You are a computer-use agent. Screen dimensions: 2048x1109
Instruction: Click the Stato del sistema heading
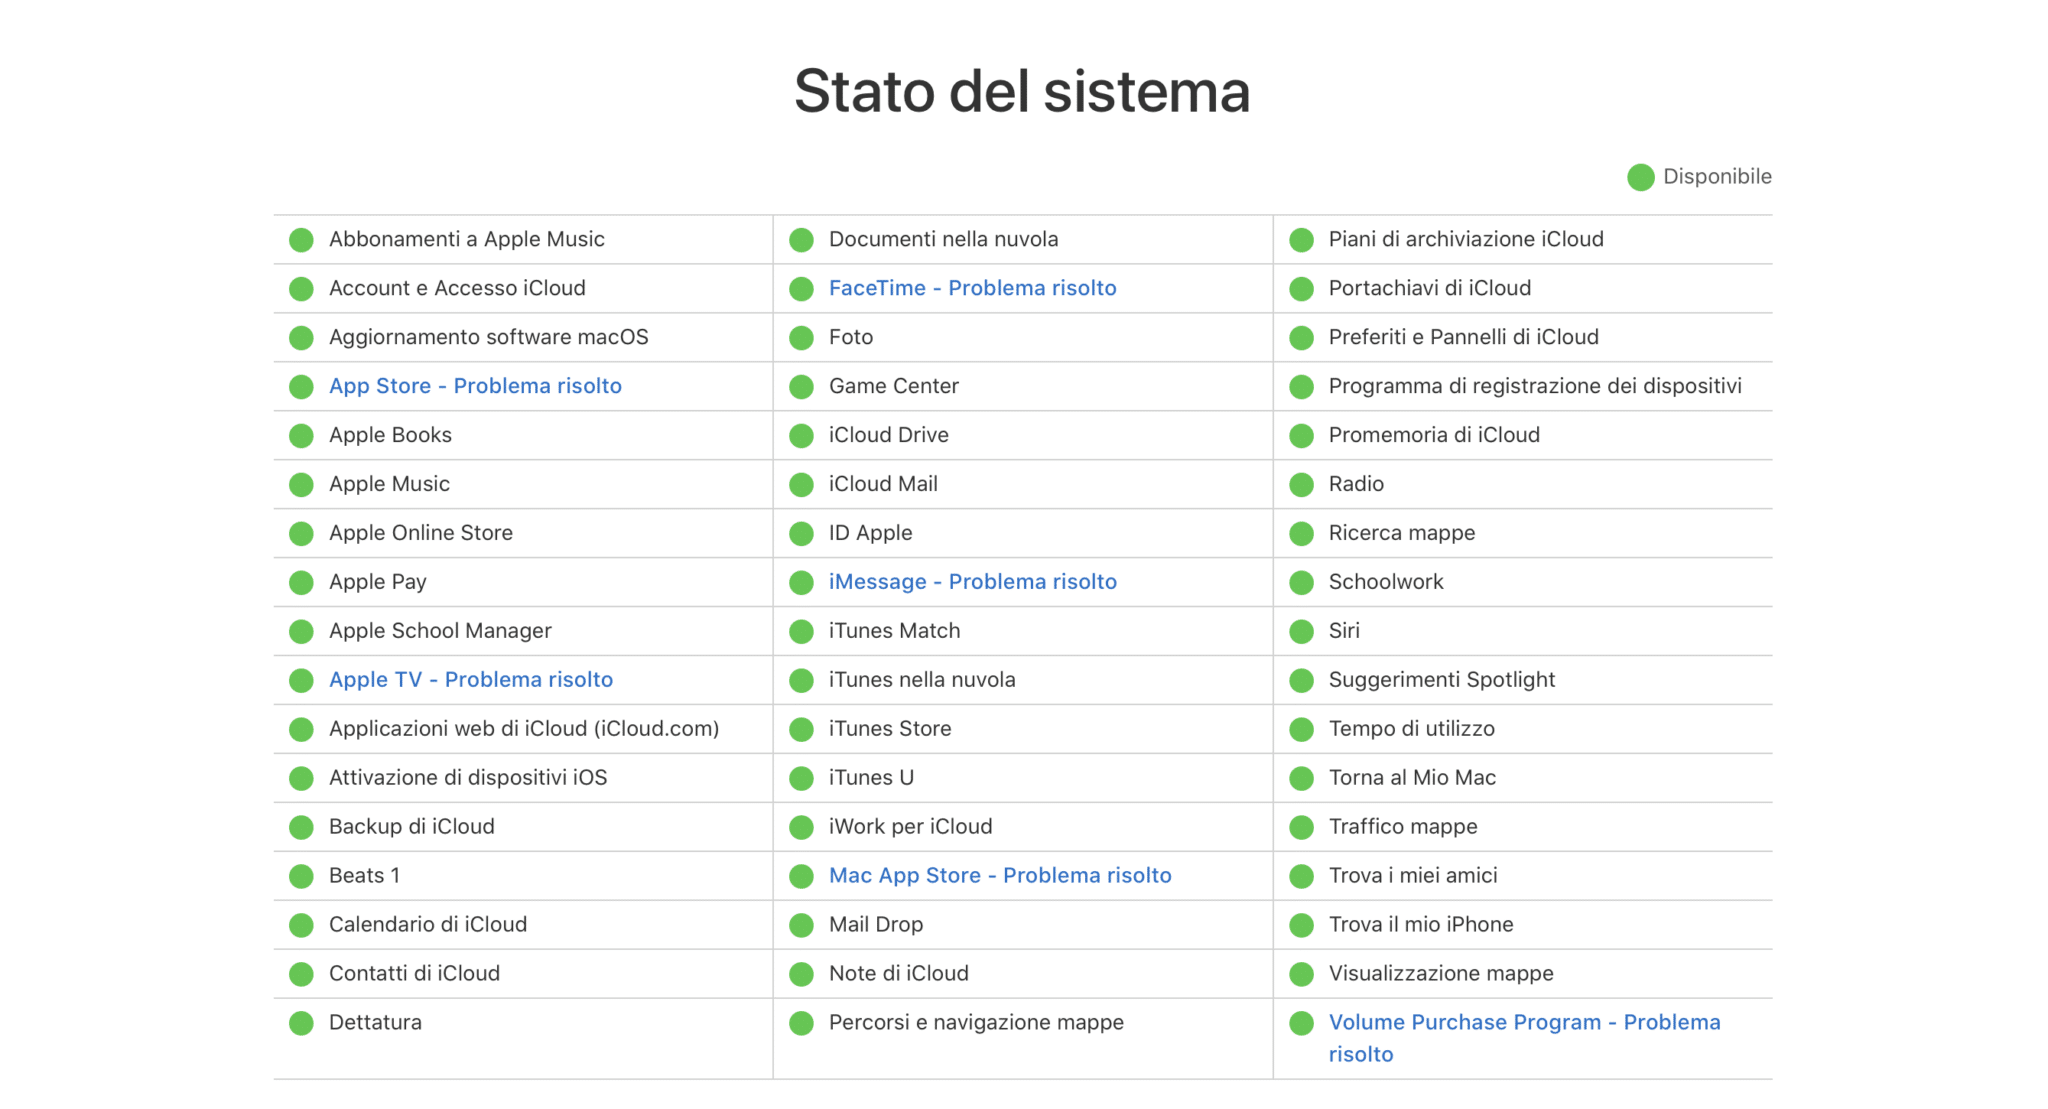point(1022,91)
